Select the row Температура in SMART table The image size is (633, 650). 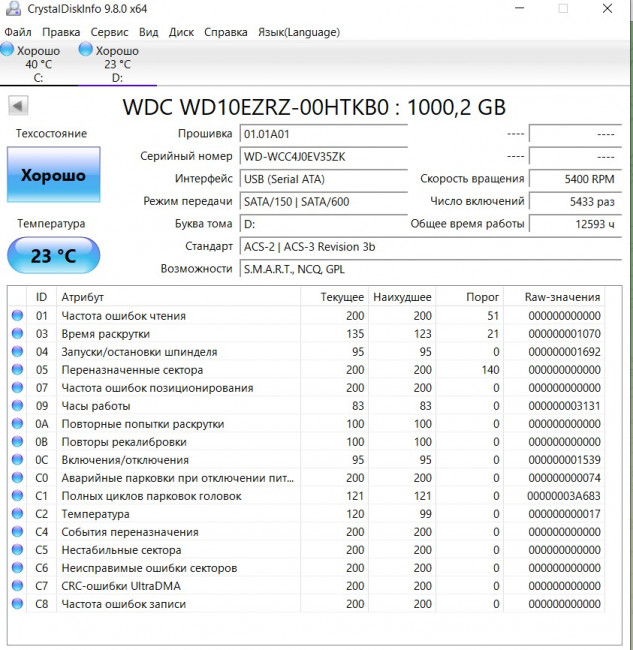tap(307, 514)
